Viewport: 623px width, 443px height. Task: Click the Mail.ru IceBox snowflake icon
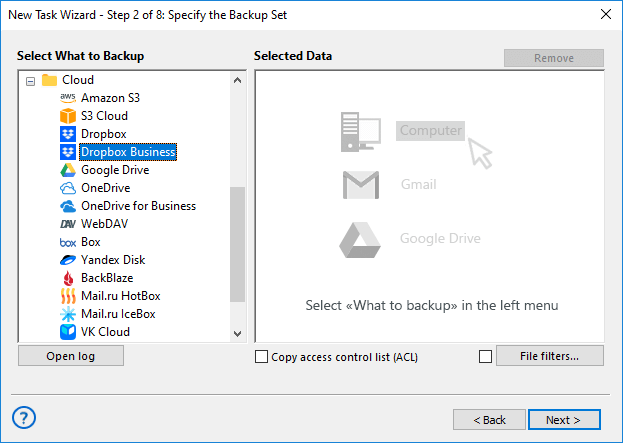tap(68, 314)
